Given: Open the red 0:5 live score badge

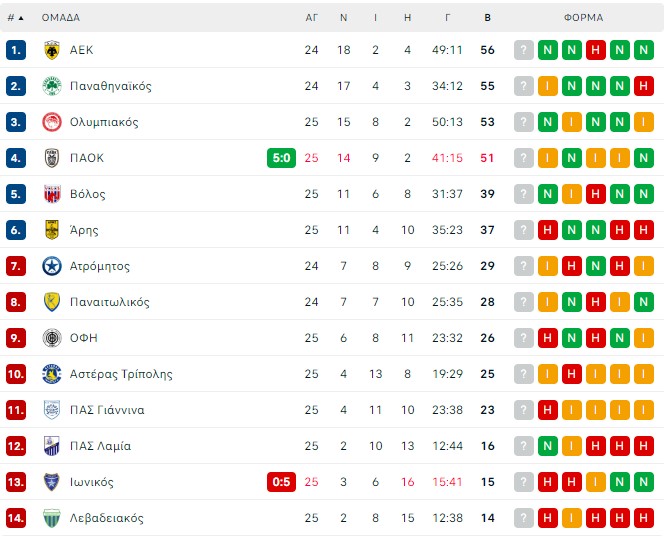Looking at the screenshot, I should pos(281,482).
